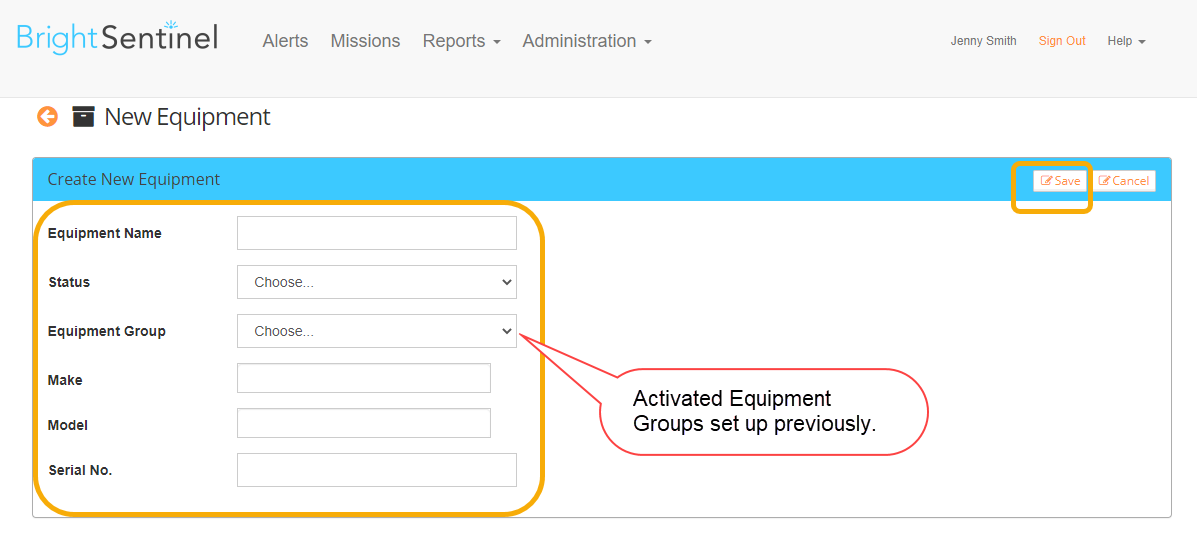The image size is (1197, 546).
Task: Click the archive box icon beside New Equipment
Action: pyautogui.click(x=83, y=116)
